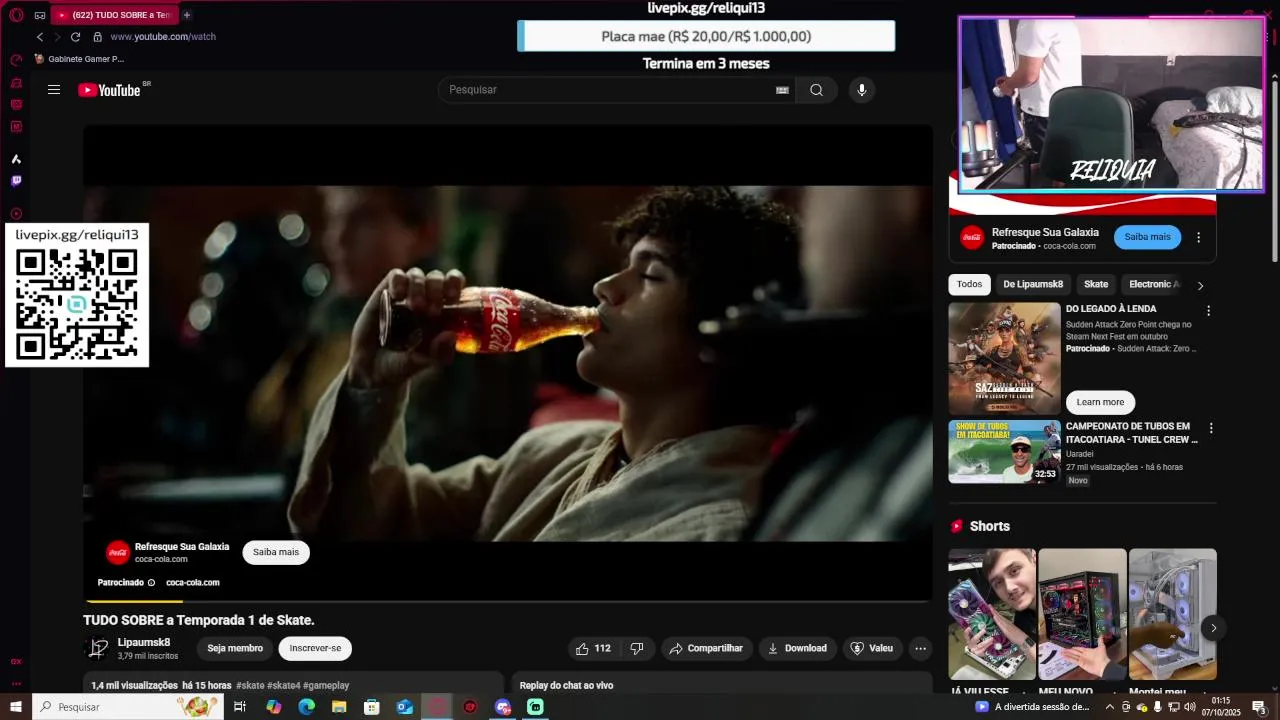Viewport: 1280px width, 720px height.
Task: Click the Compartilhar share button
Action: coord(706,648)
